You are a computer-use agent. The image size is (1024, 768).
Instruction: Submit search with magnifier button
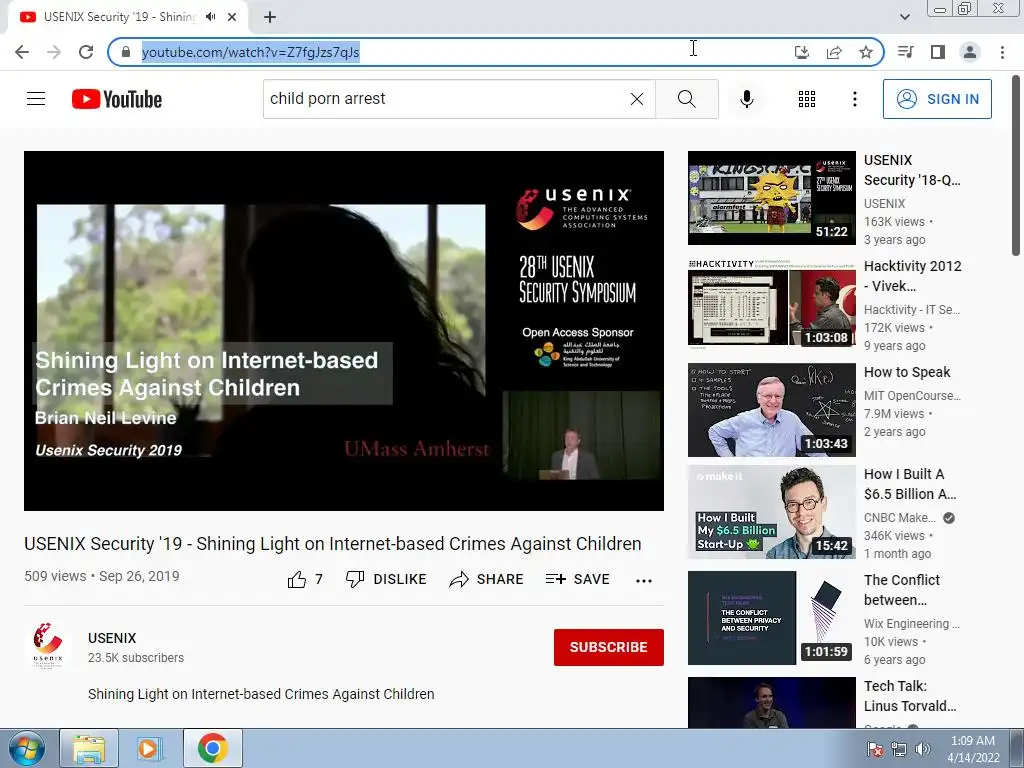(x=686, y=99)
